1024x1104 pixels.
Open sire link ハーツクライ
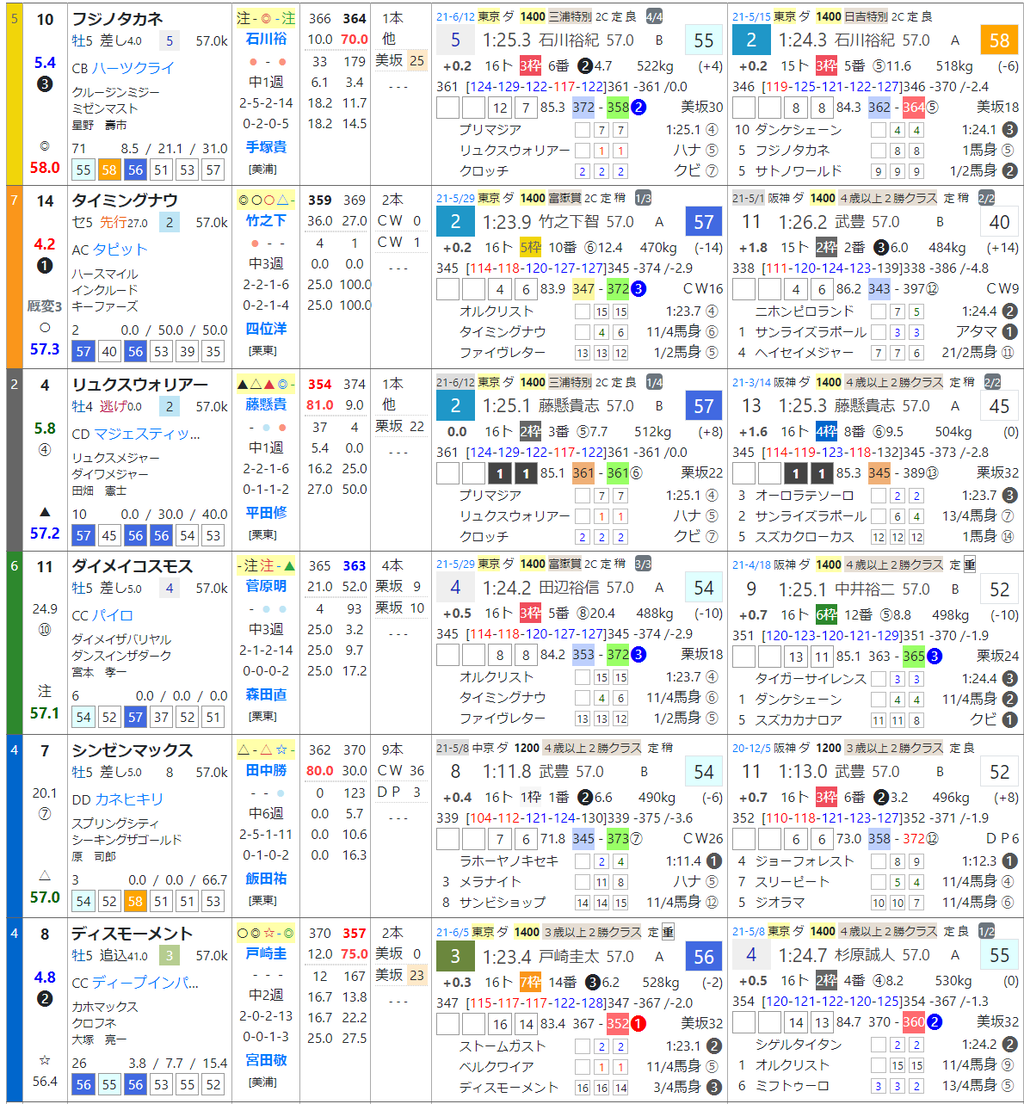133,68
